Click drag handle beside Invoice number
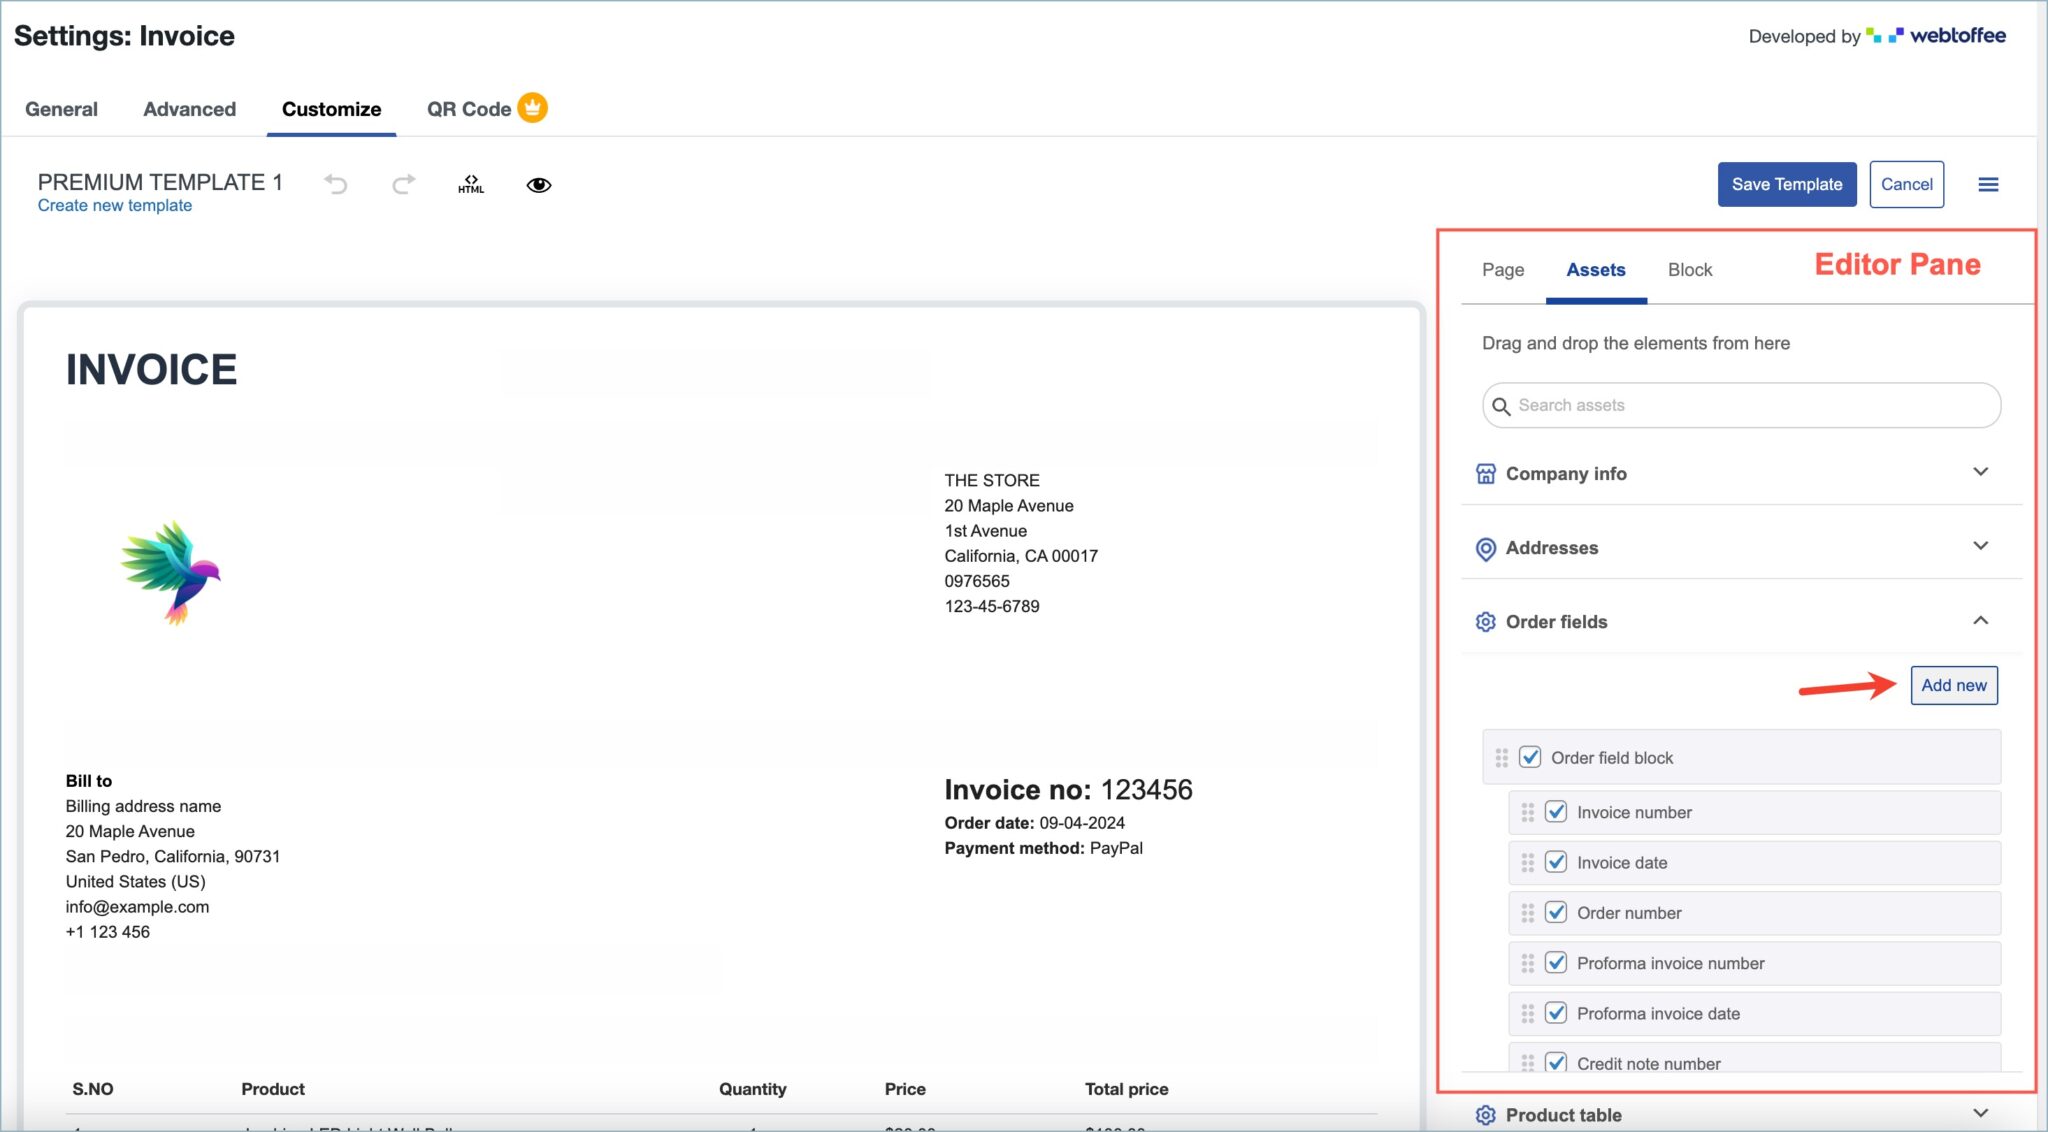The image size is (2048, 1132). pos(1528,813)
